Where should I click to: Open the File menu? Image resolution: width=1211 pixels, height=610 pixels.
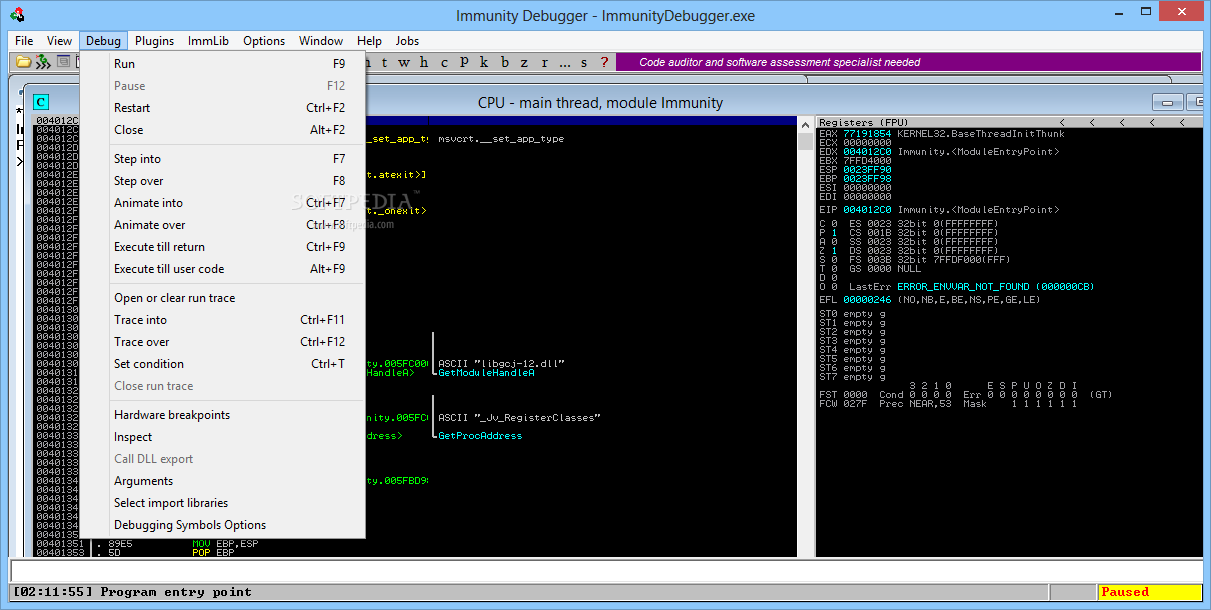(x=24, y=41)
